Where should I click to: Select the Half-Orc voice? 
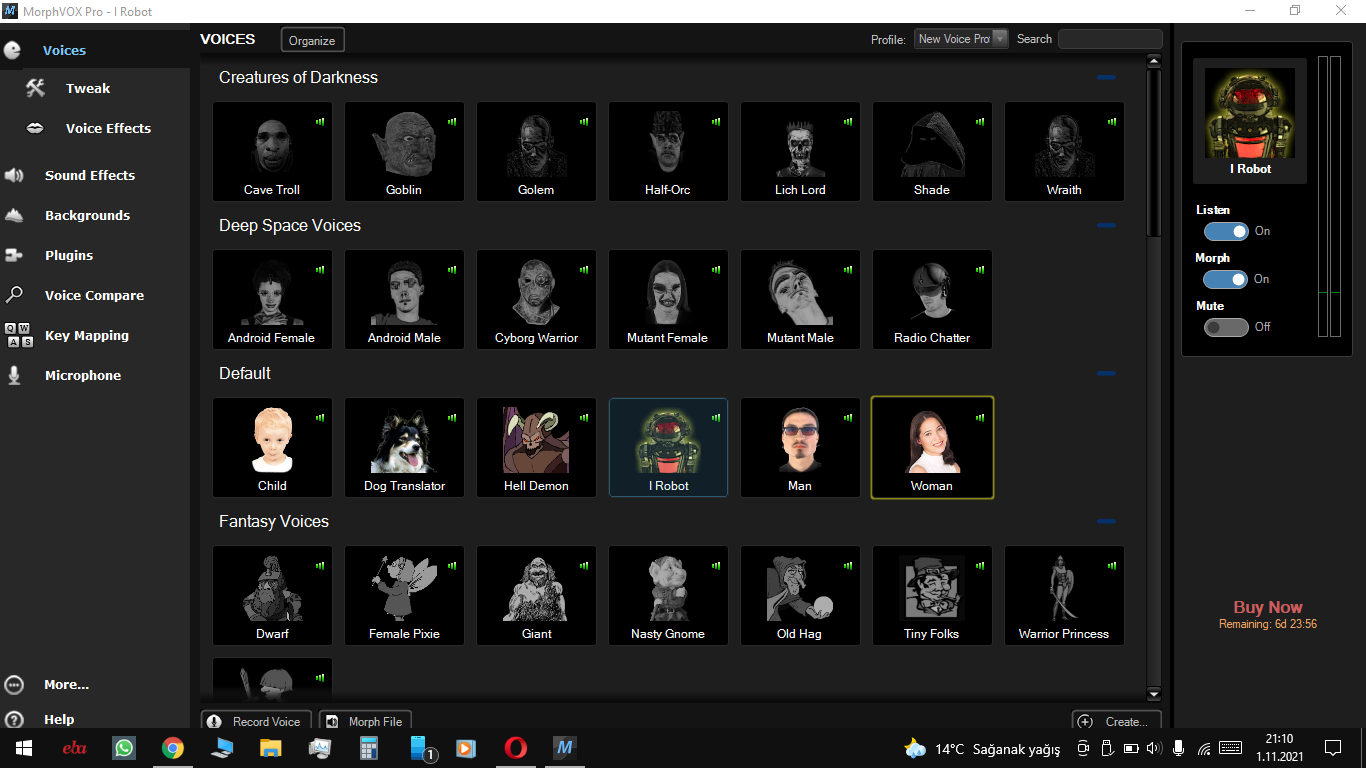coord(668,151)
